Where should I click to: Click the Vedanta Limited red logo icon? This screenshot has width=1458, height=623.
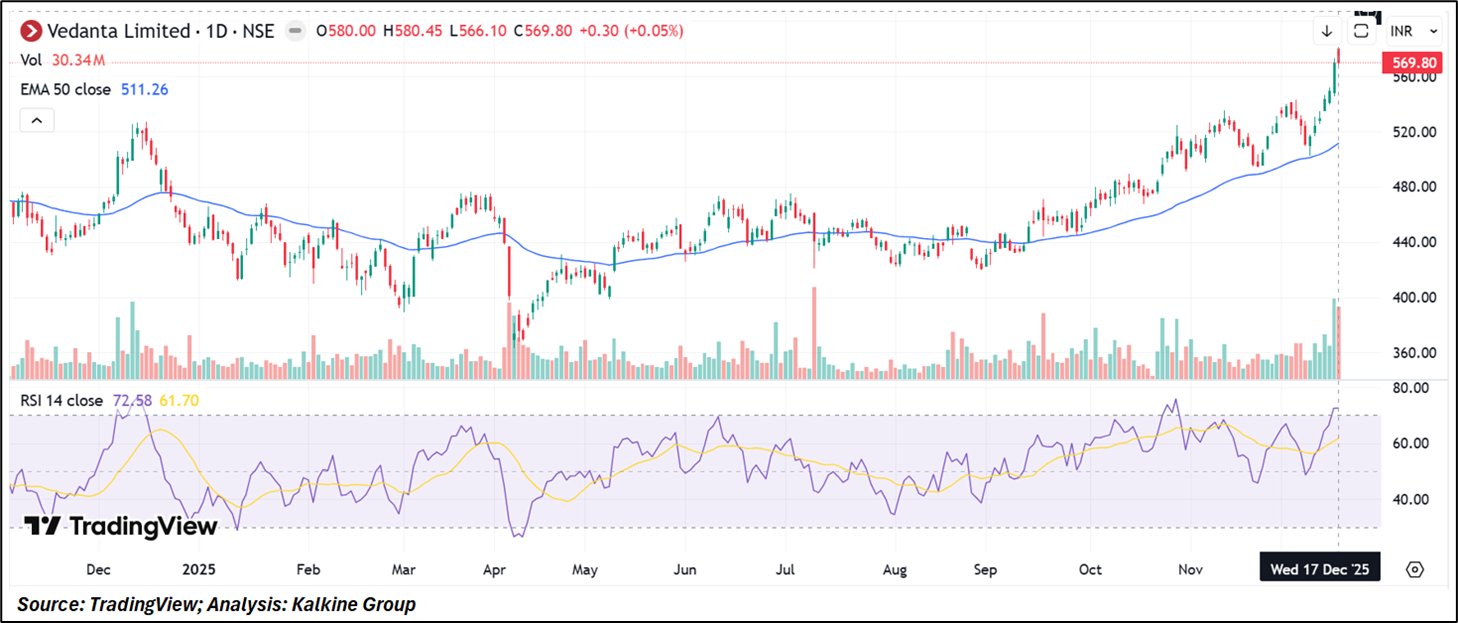tap(32, 31)
